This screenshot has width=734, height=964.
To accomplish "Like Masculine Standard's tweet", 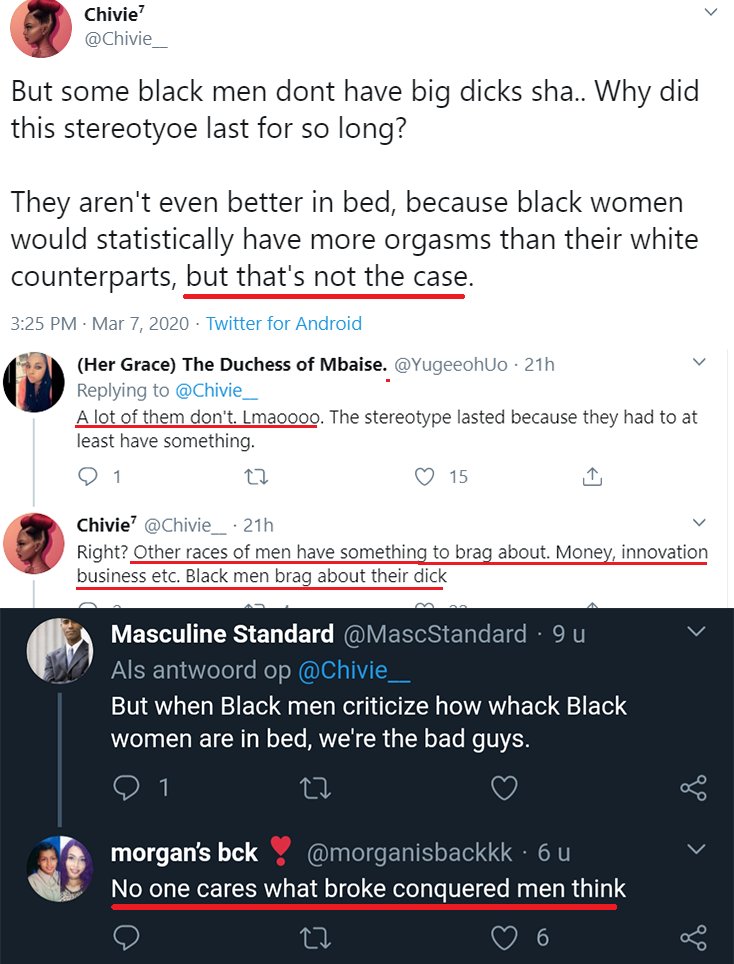I will [x=504, y=789].
